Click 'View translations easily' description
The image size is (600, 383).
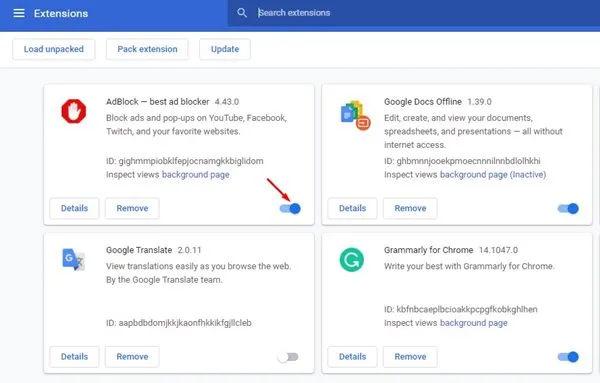(x=199, y=273)
